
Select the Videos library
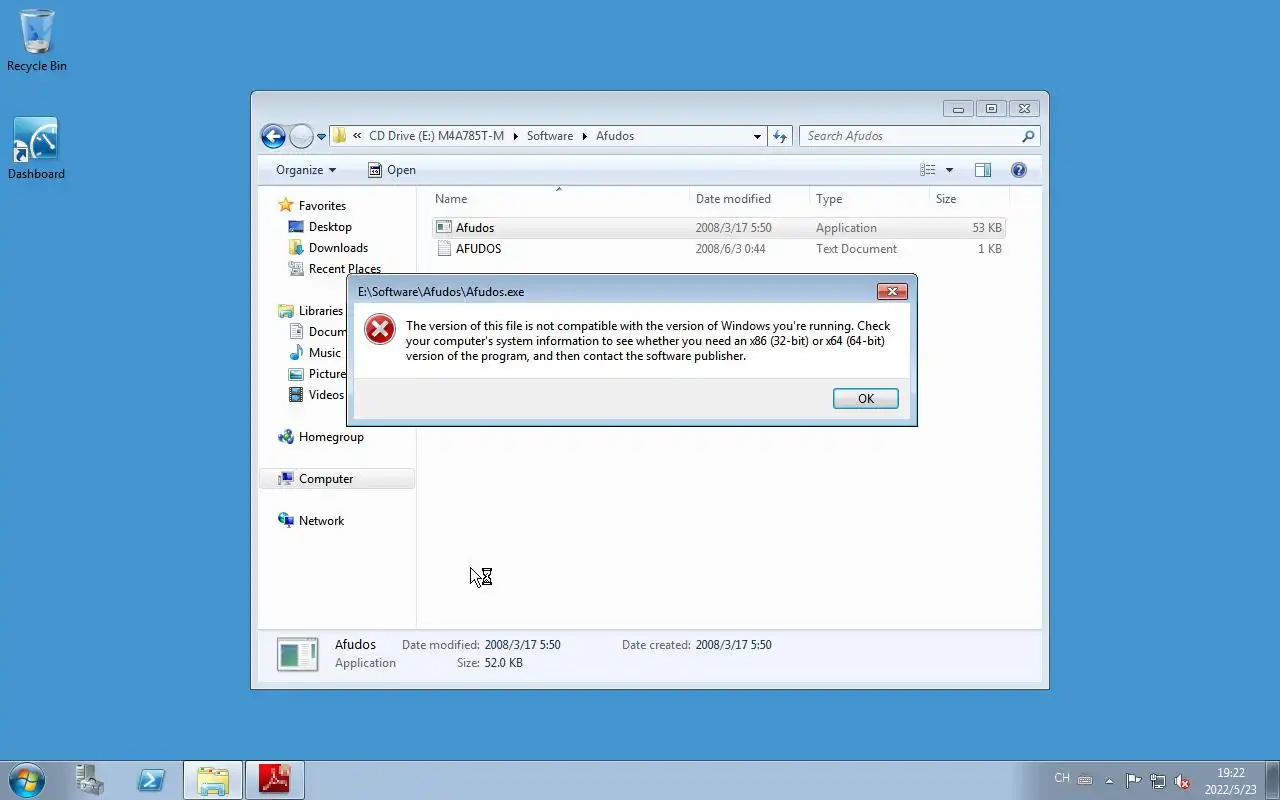316,395
